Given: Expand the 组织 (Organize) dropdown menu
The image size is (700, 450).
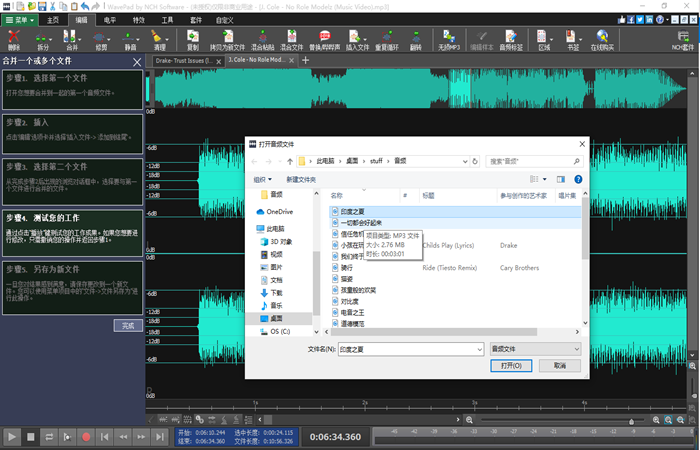Looking at the screenshot, I should (x=263, y=179).
